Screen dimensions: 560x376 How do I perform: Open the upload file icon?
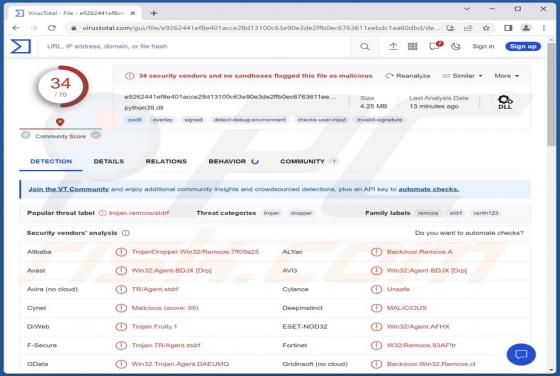(393, 46)
